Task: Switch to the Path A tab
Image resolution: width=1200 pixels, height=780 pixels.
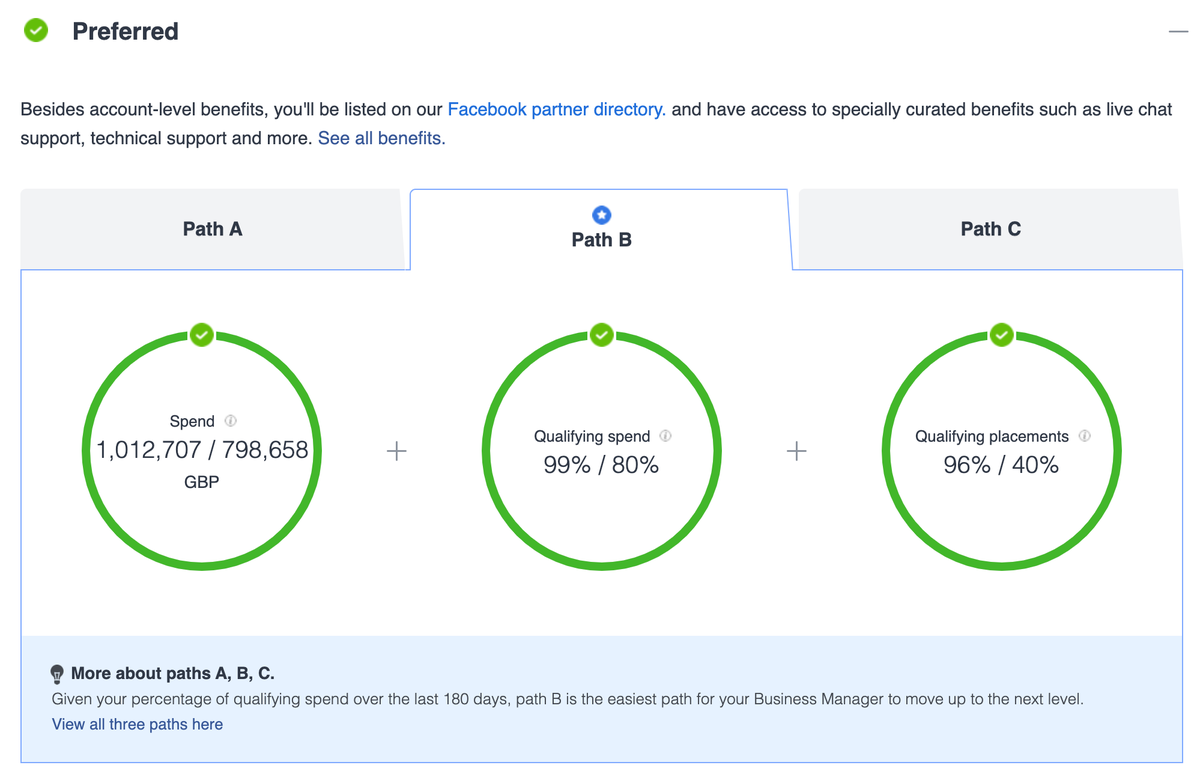Action: (x=212, y=229)
